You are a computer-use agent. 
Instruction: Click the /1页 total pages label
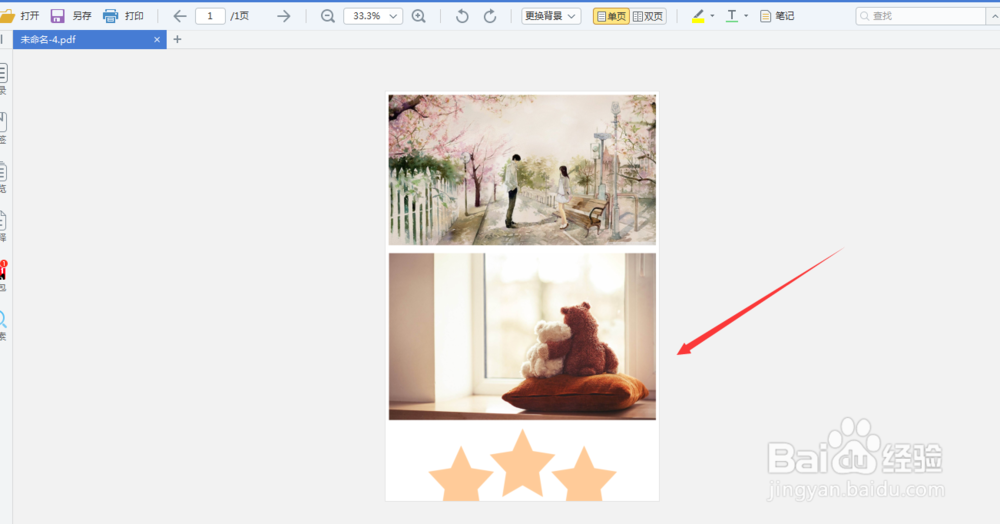coord(239,16)
